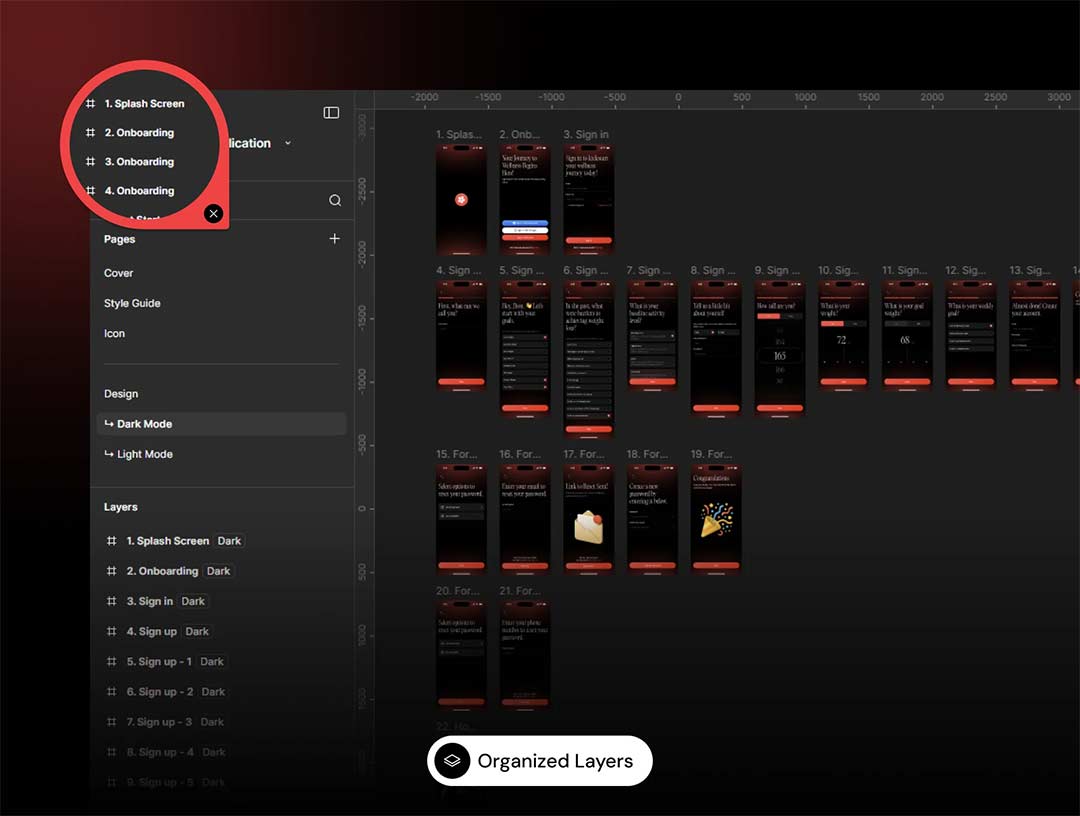Screen dimensions: 1080x816
Task: Click the Organized Layers button
Action: tap(540, 761)
